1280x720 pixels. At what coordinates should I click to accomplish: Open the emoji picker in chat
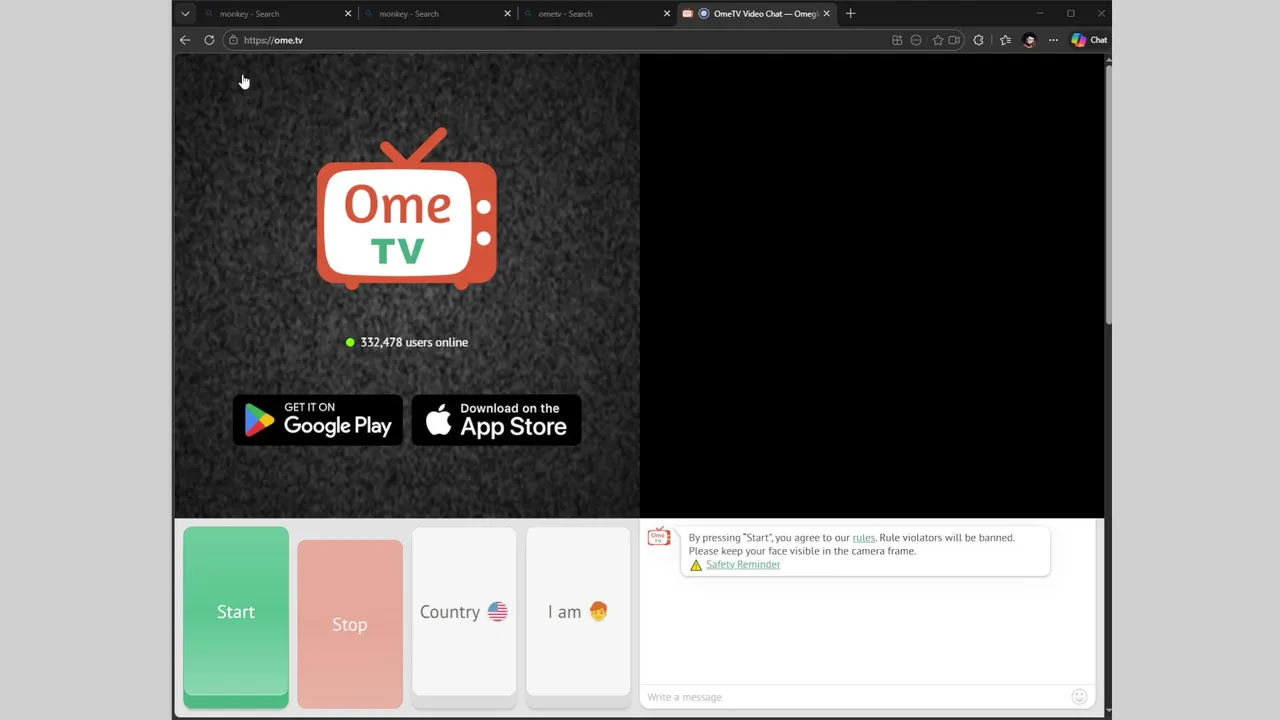tap(1079, 697)
